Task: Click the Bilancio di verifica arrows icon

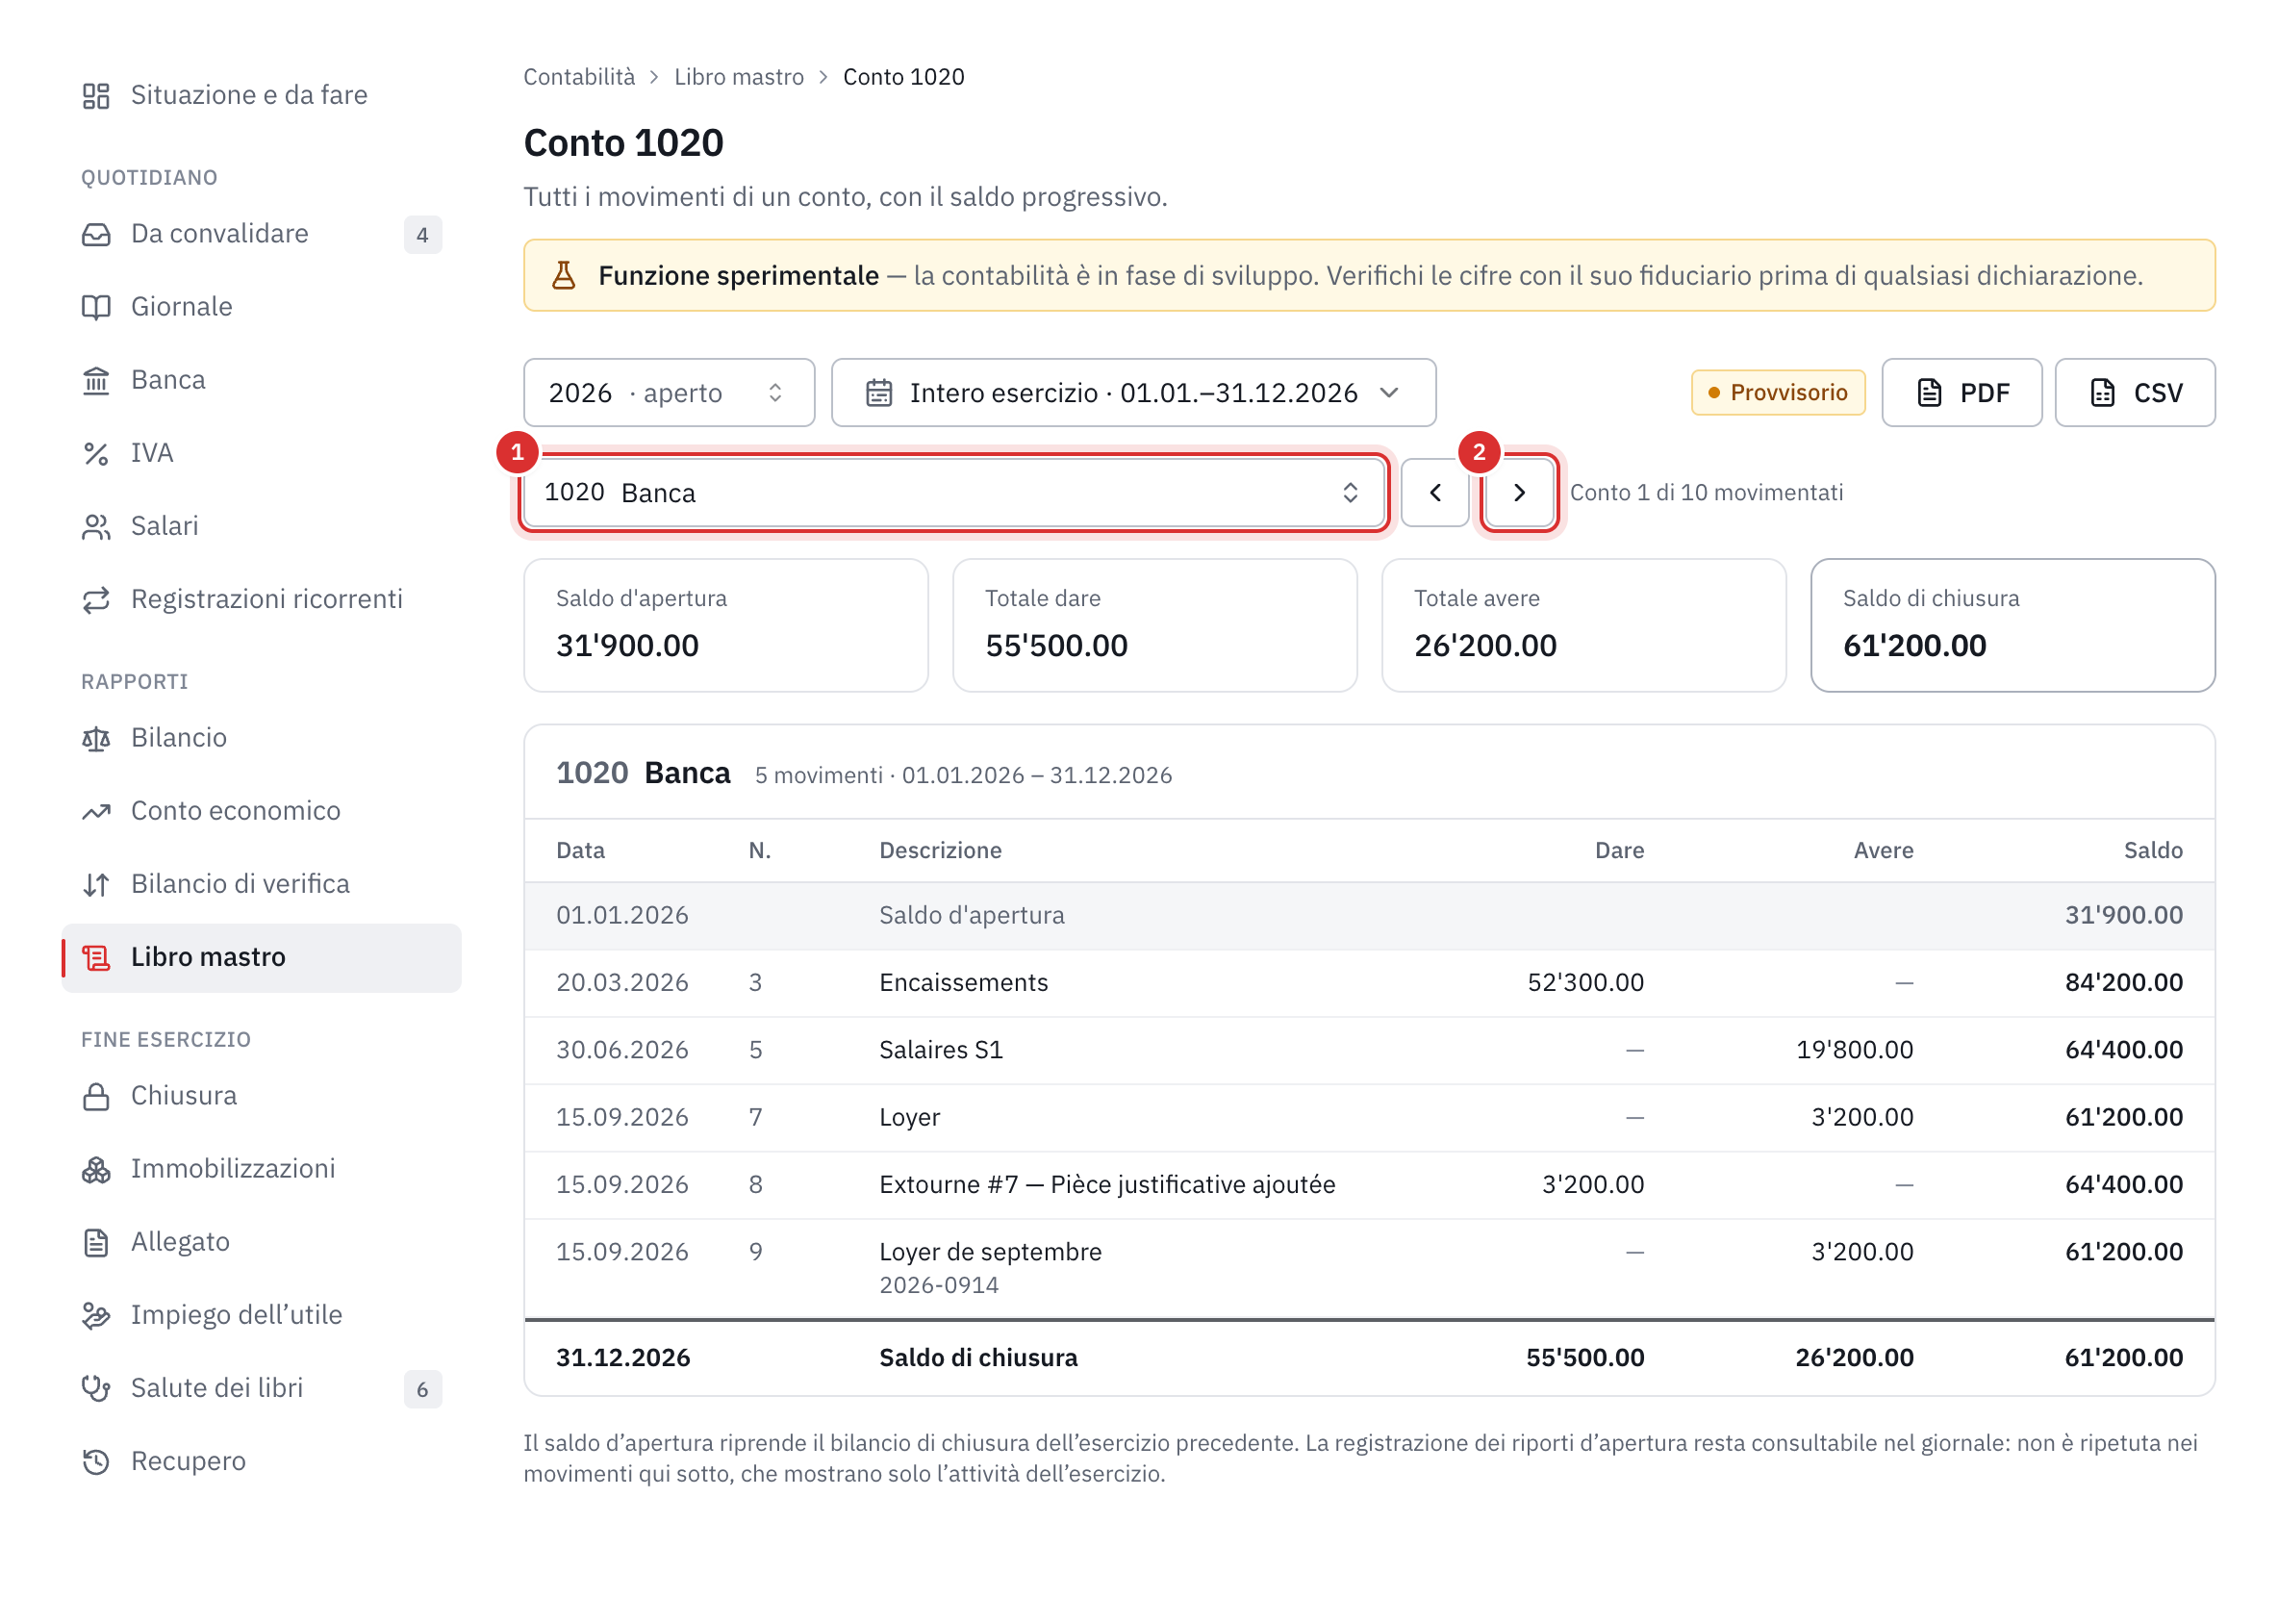Action: tap(96, 886)
